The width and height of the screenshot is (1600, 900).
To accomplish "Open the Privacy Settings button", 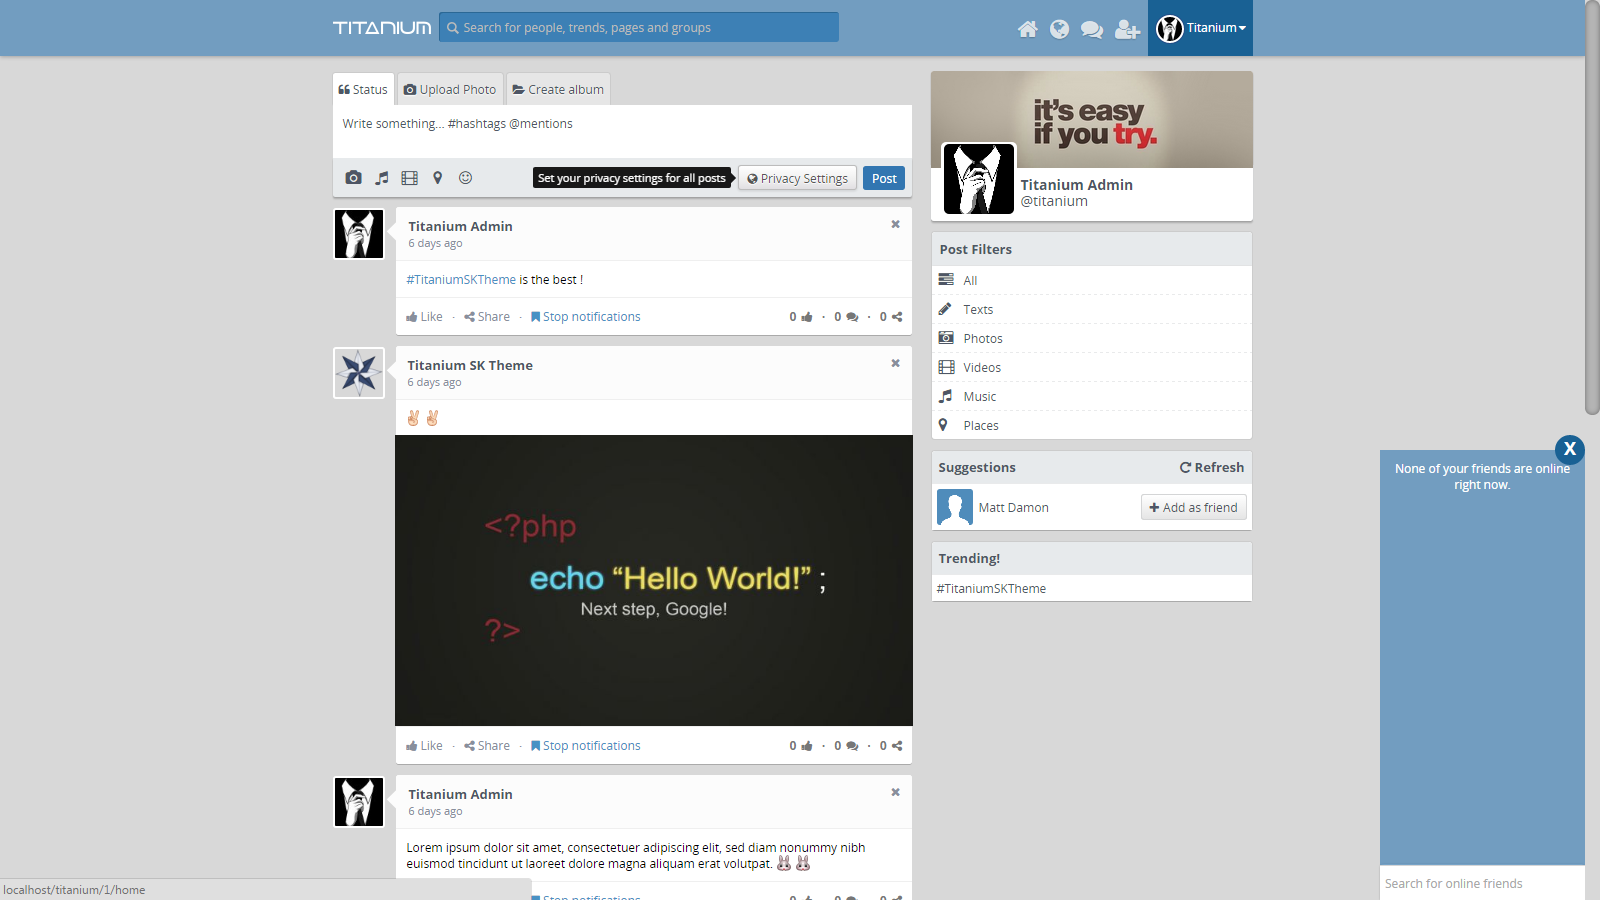I will point(797,178).
